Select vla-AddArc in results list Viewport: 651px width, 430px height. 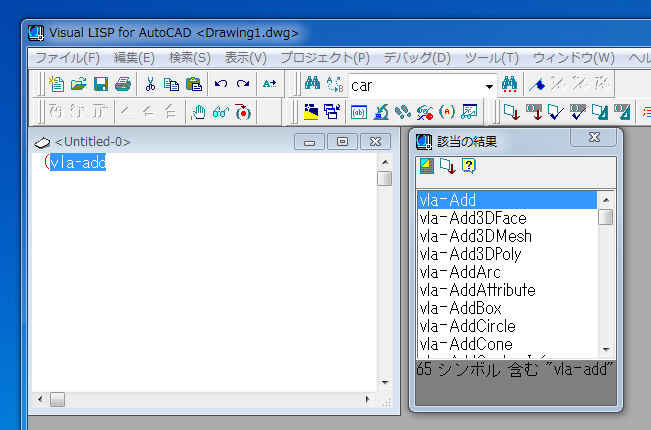[x=507, y=272]
